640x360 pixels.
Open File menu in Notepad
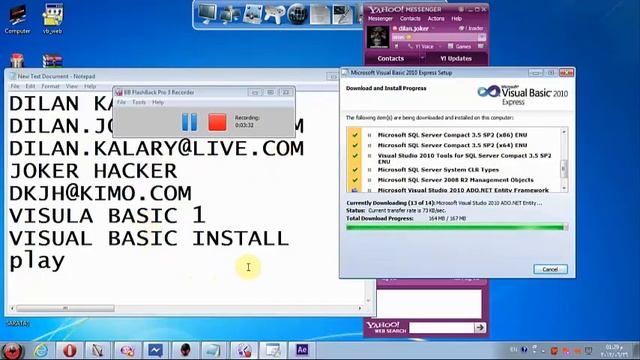click(15, 86)
